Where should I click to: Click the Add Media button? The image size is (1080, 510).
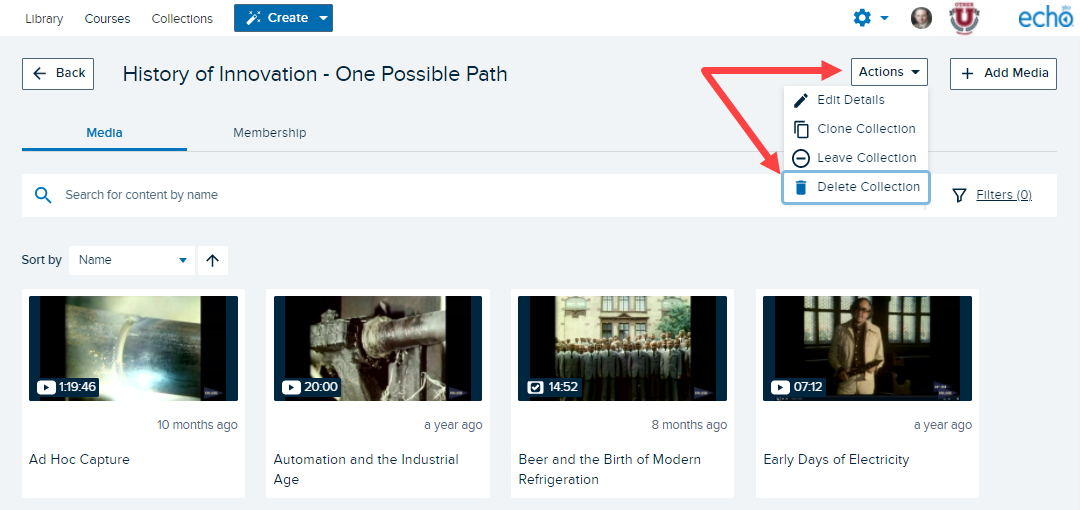pos(1004,74)
